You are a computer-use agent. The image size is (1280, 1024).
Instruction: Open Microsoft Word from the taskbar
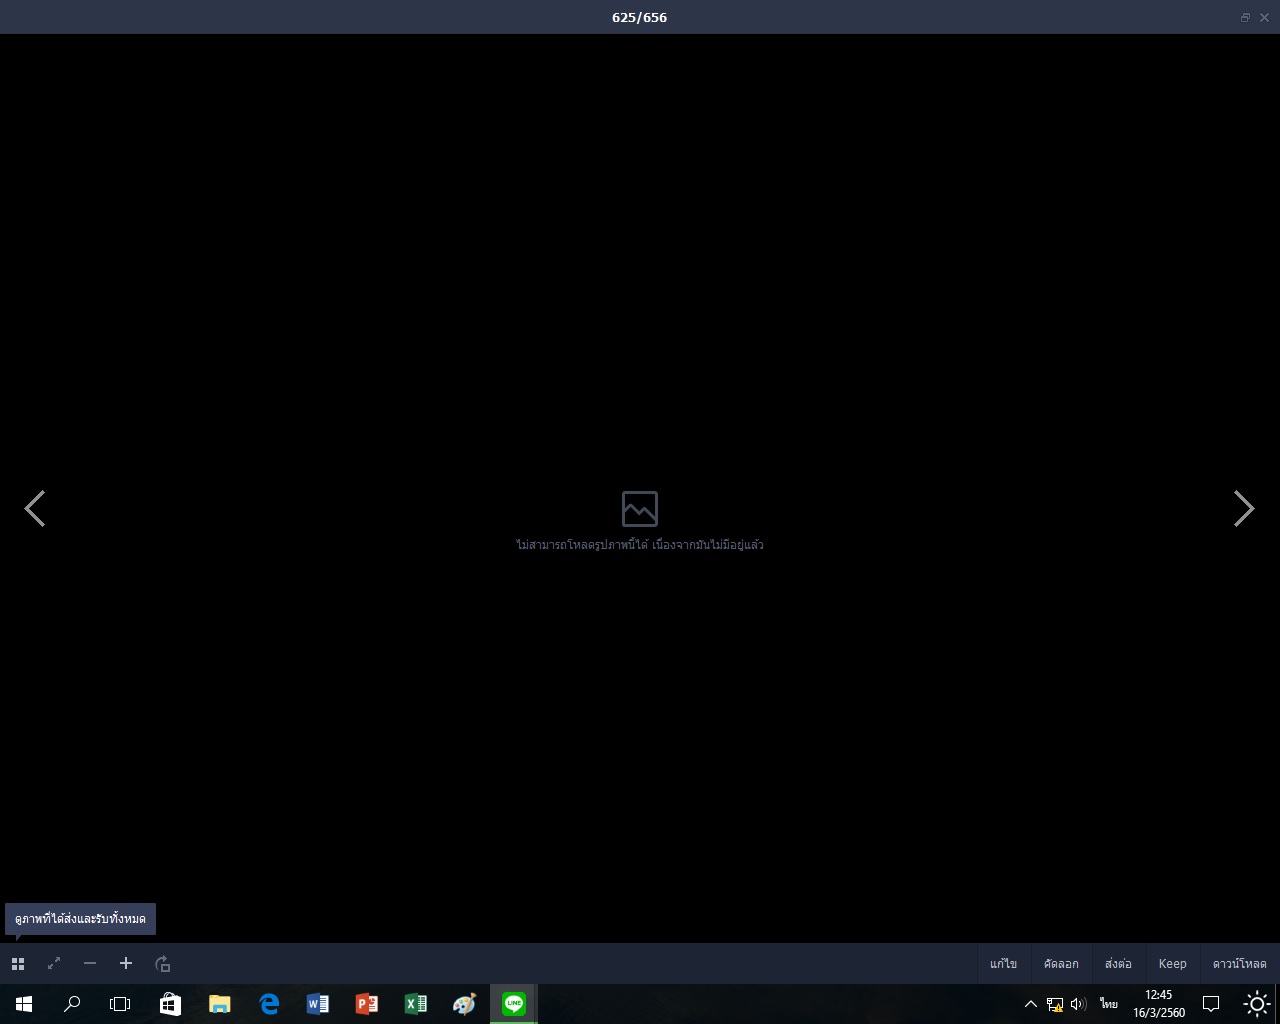(317, 1004)
